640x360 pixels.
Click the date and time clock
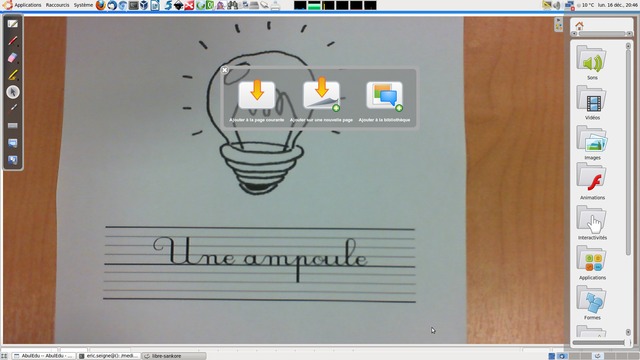tap(618, 5)
